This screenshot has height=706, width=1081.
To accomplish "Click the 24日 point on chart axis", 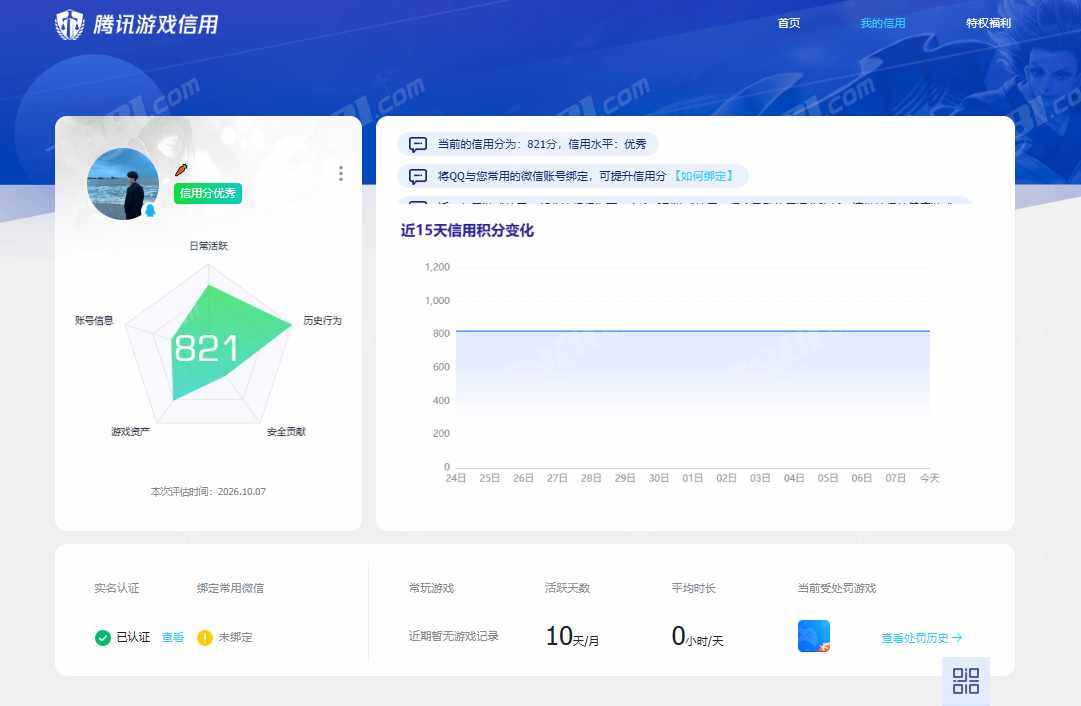I will click(x=456, y=478).
